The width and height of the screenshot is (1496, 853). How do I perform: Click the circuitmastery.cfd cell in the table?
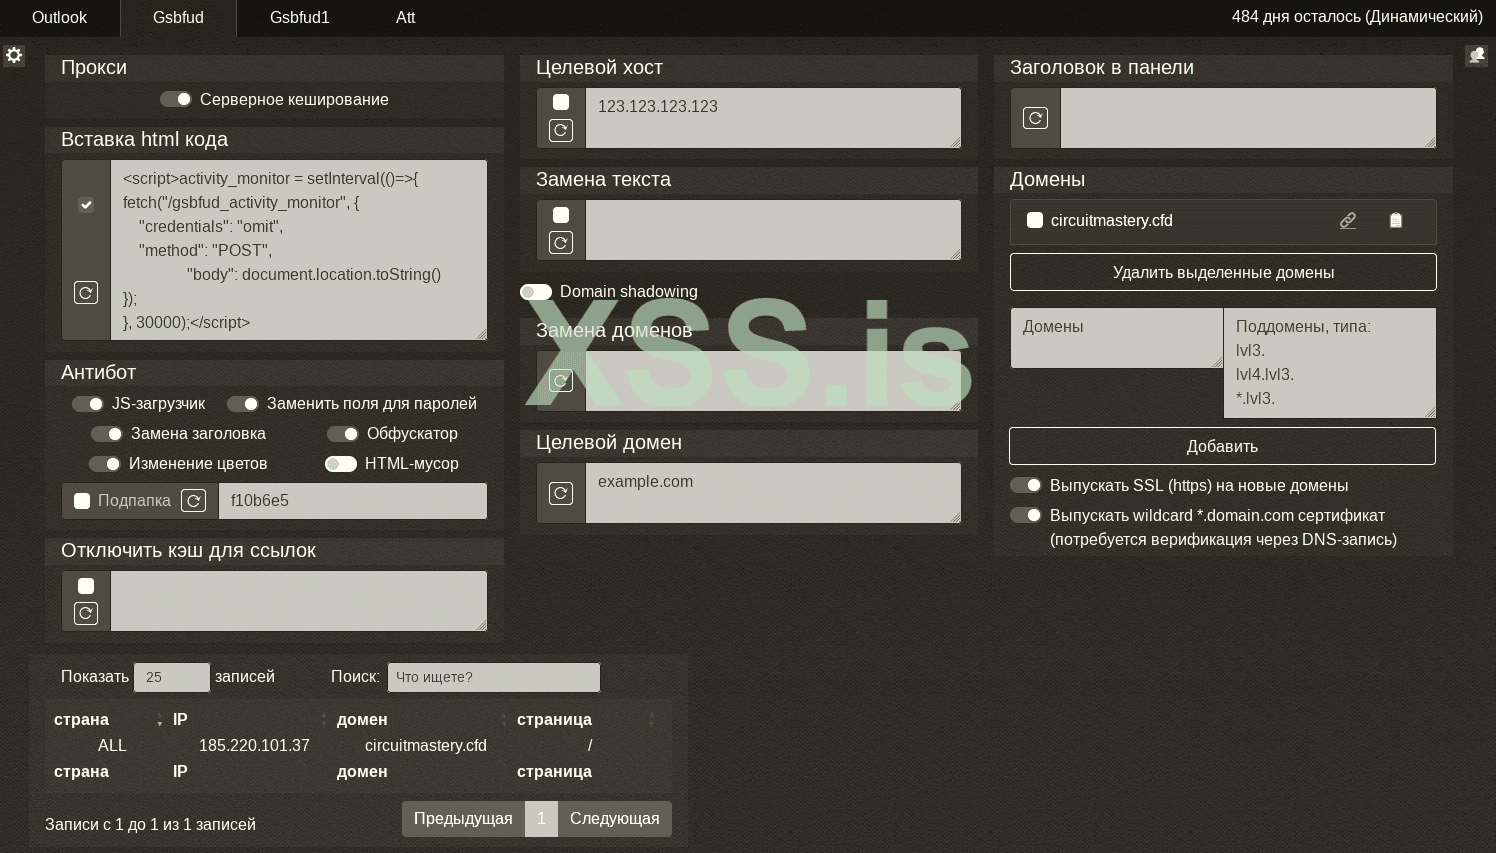click(x=426, y=746)
